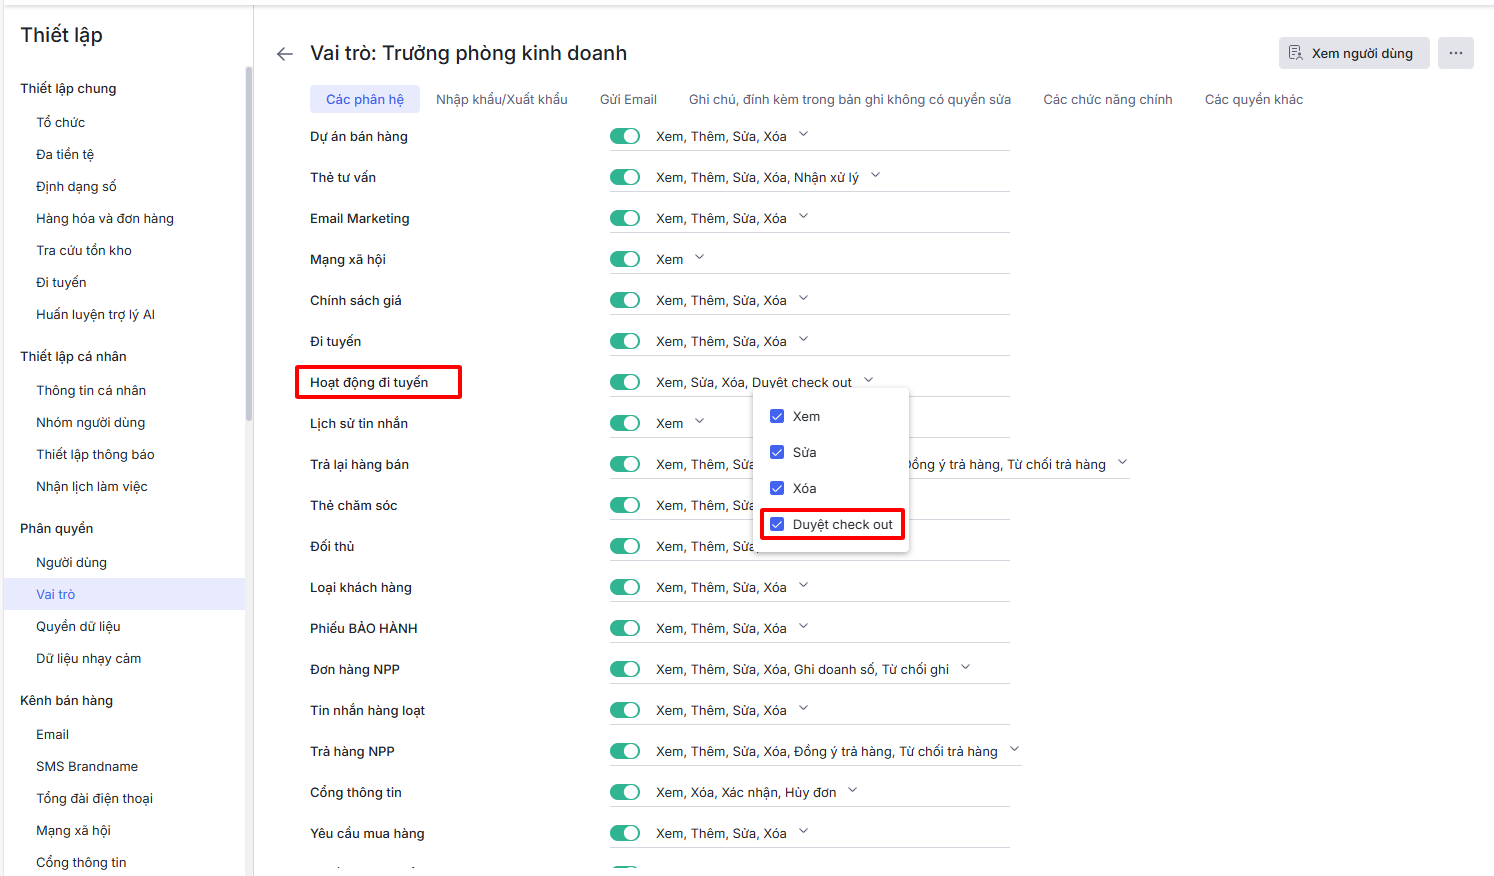Open the three-dot more options menu
This screenshot has width=1494, height=876.
coord(1455,53)
